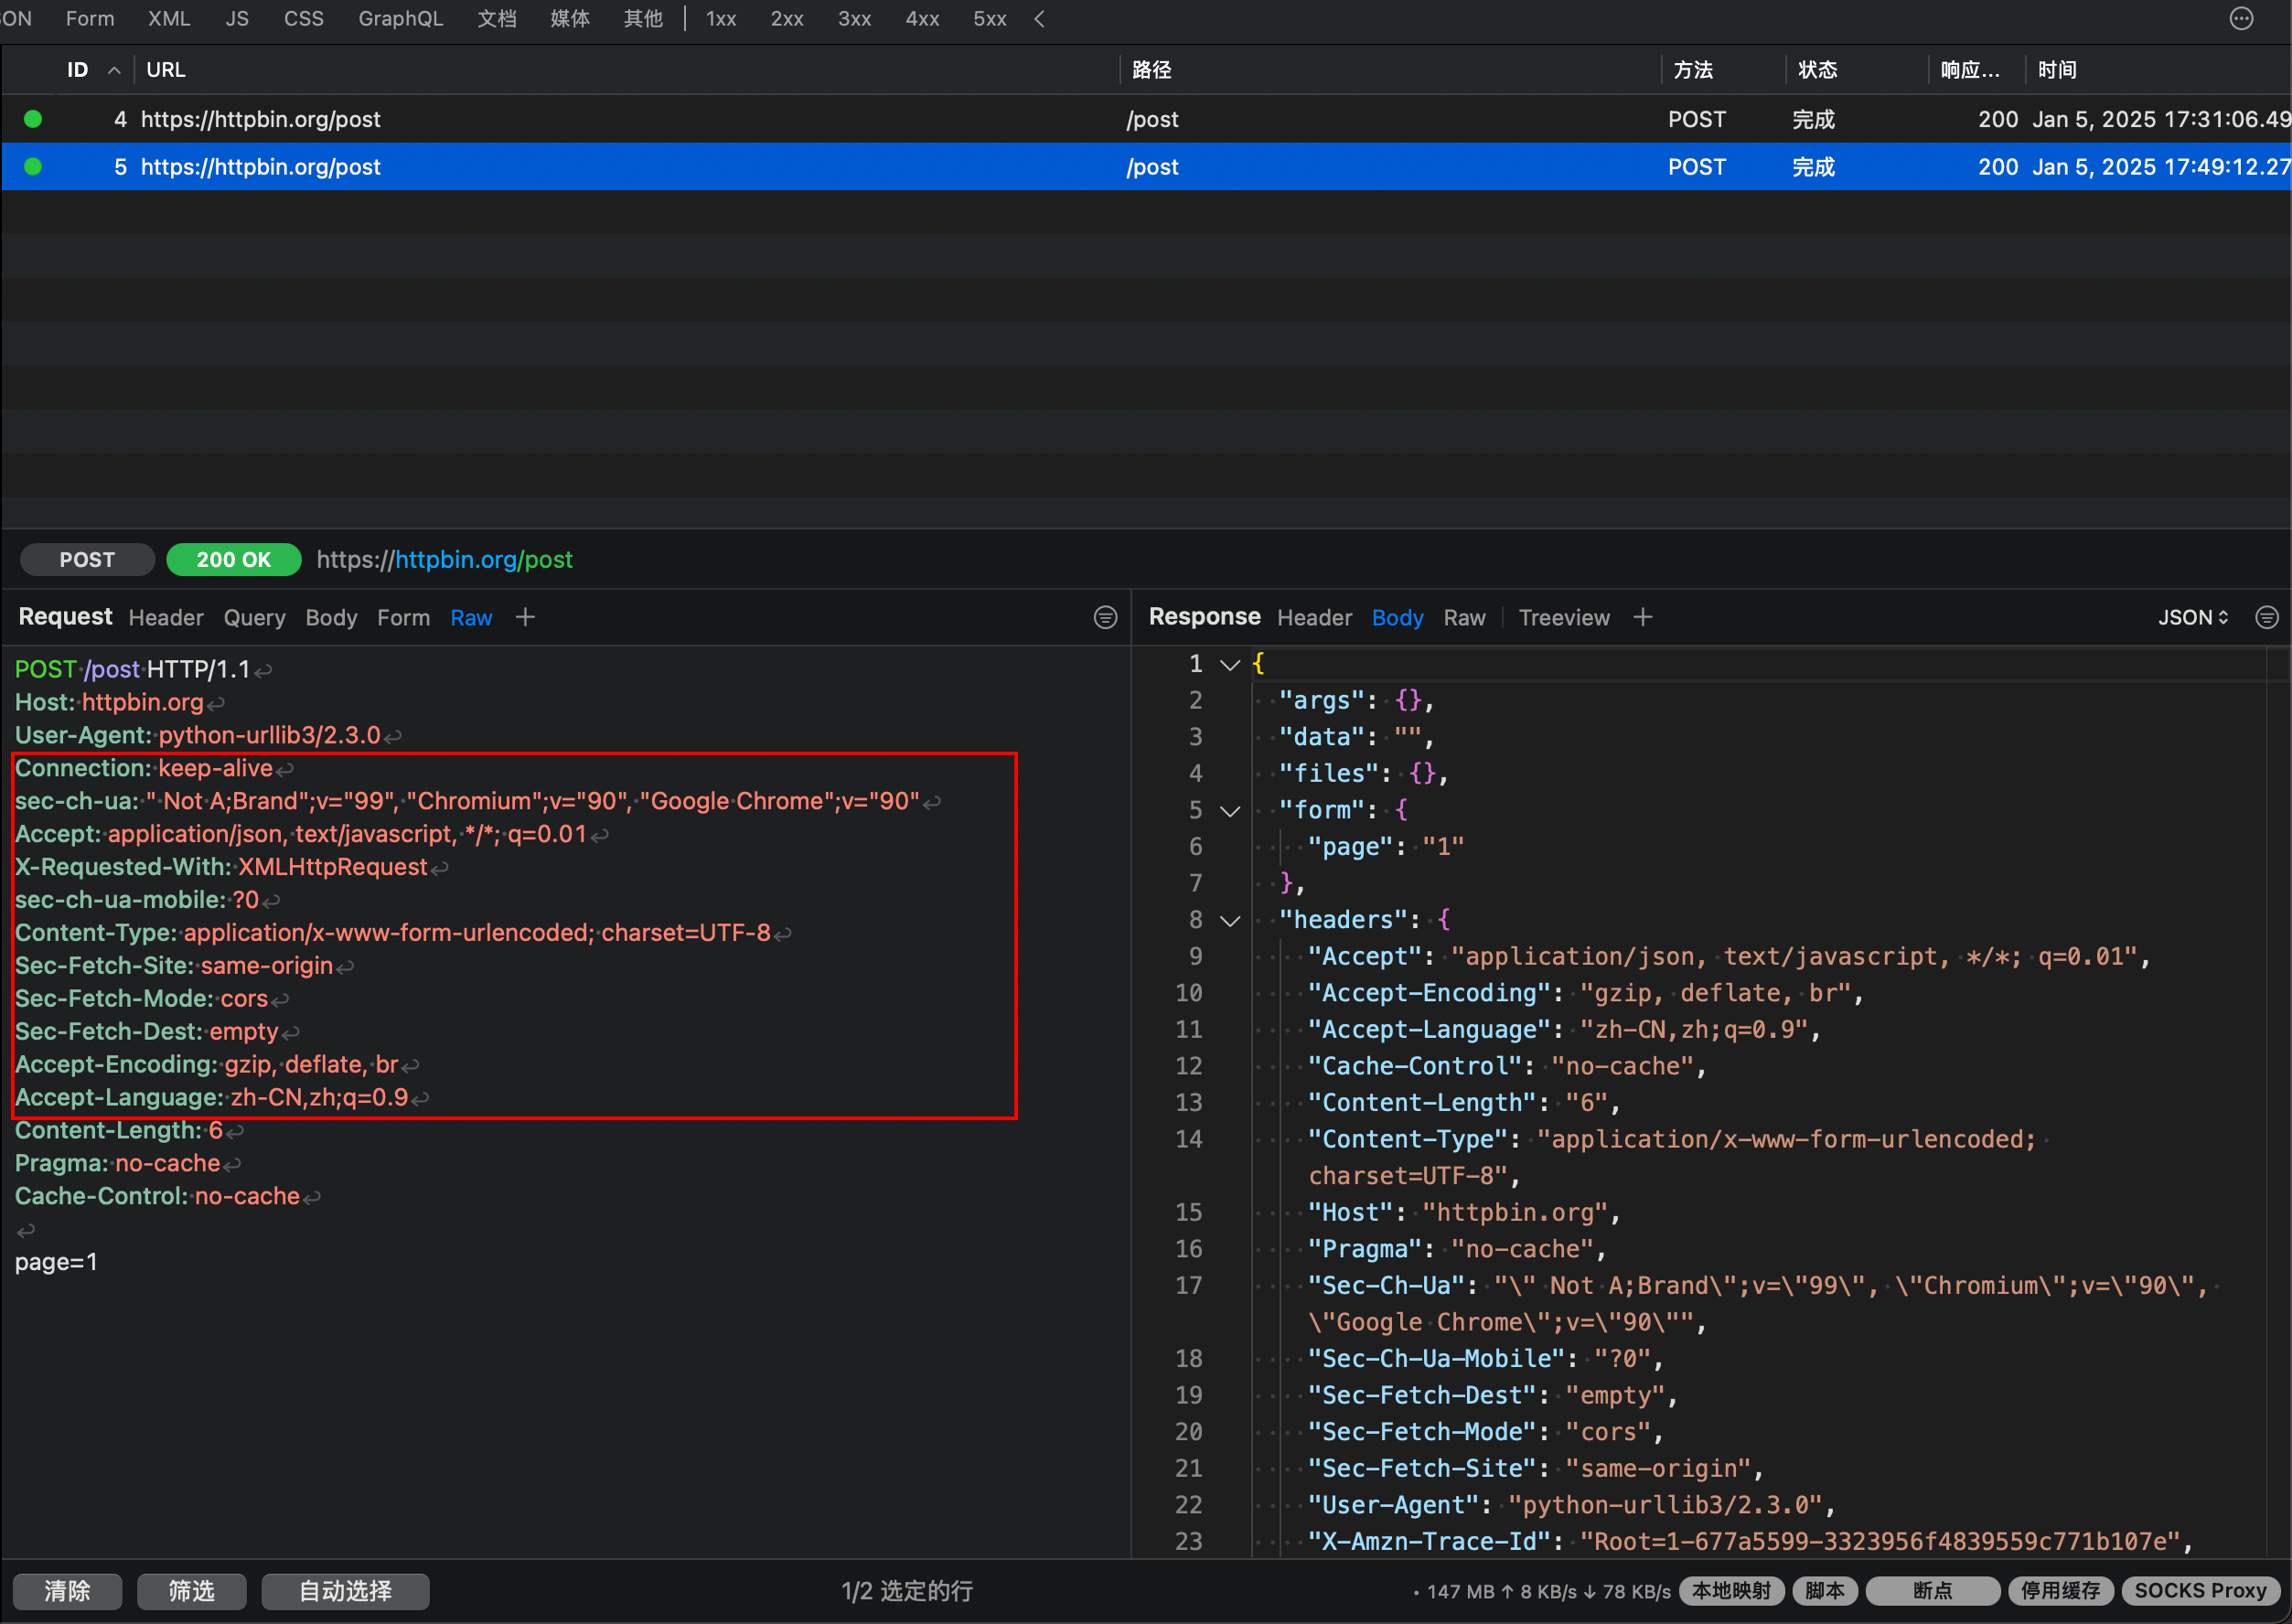Screen dimensions: 2292x1624
Task: Filter by GraphQL request type
Action: tap(400, 19)
